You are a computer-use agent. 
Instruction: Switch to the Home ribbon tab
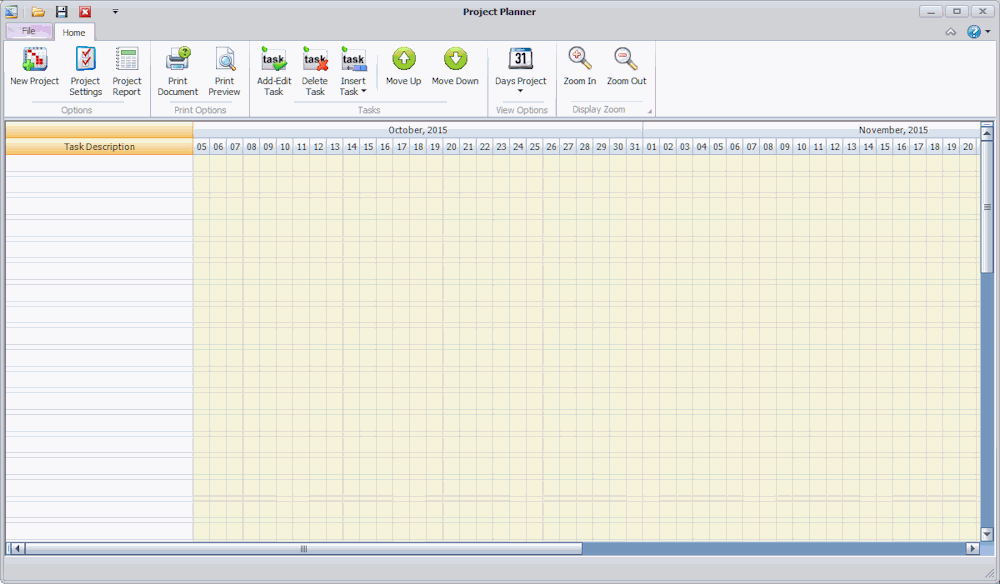pos(74,32)
